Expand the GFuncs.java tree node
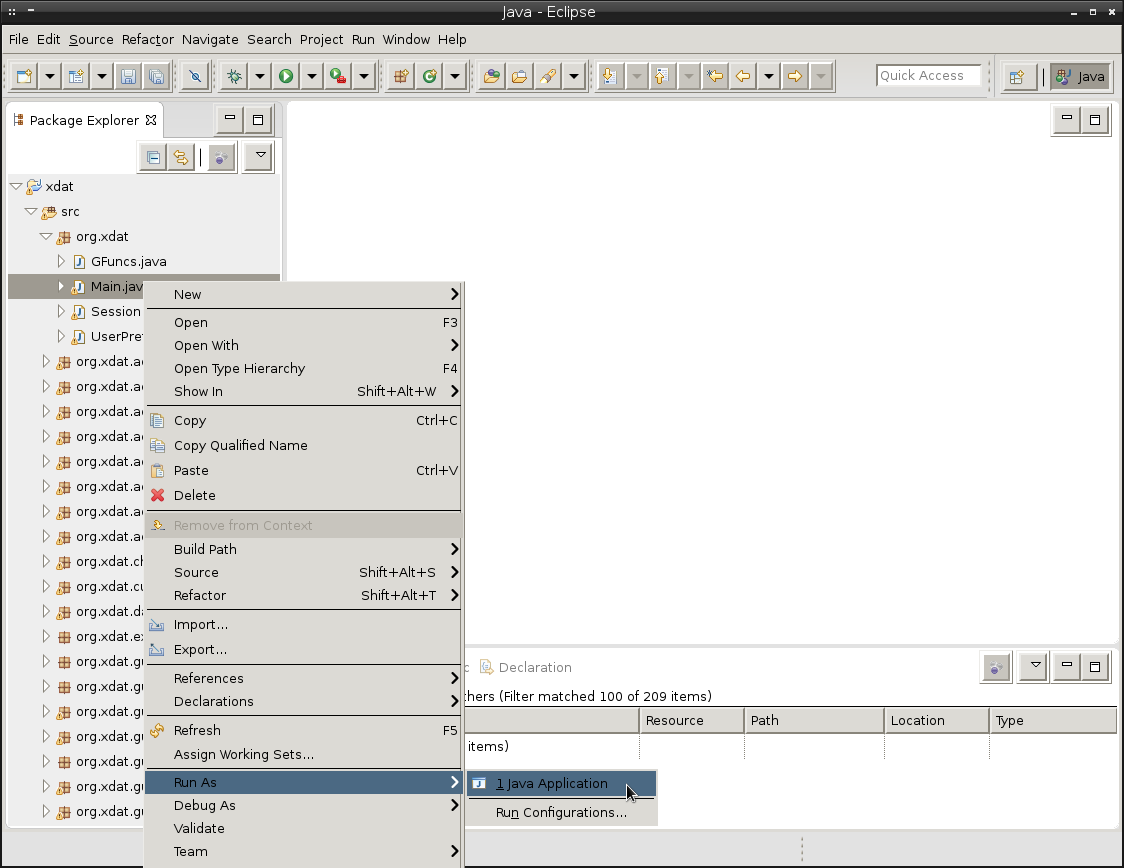This screenshot has height=868, width=1124. click(x=62, y=262)
